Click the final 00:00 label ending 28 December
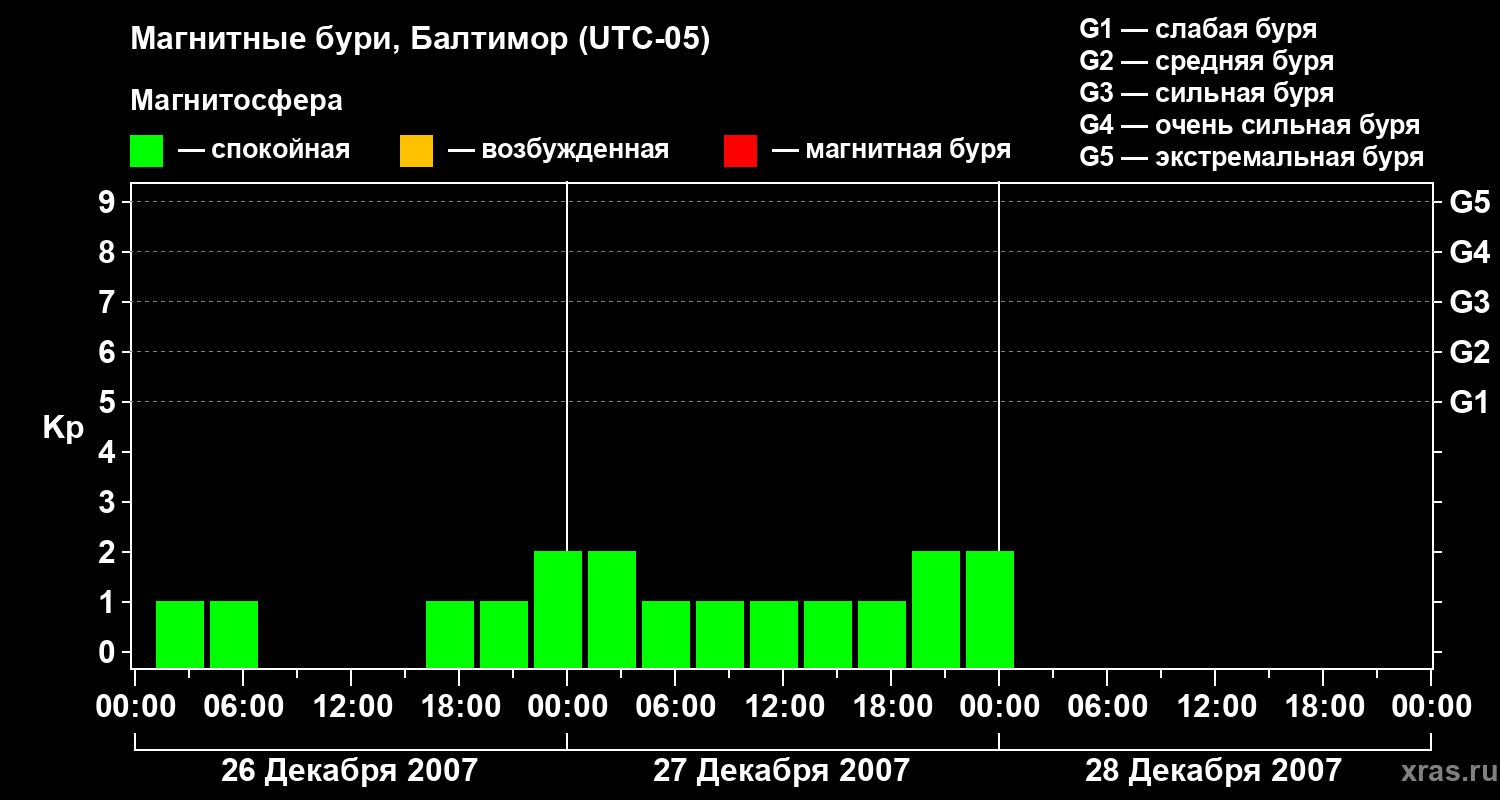The height and width of the screenshot is (800, 1500). [1431, 707]
